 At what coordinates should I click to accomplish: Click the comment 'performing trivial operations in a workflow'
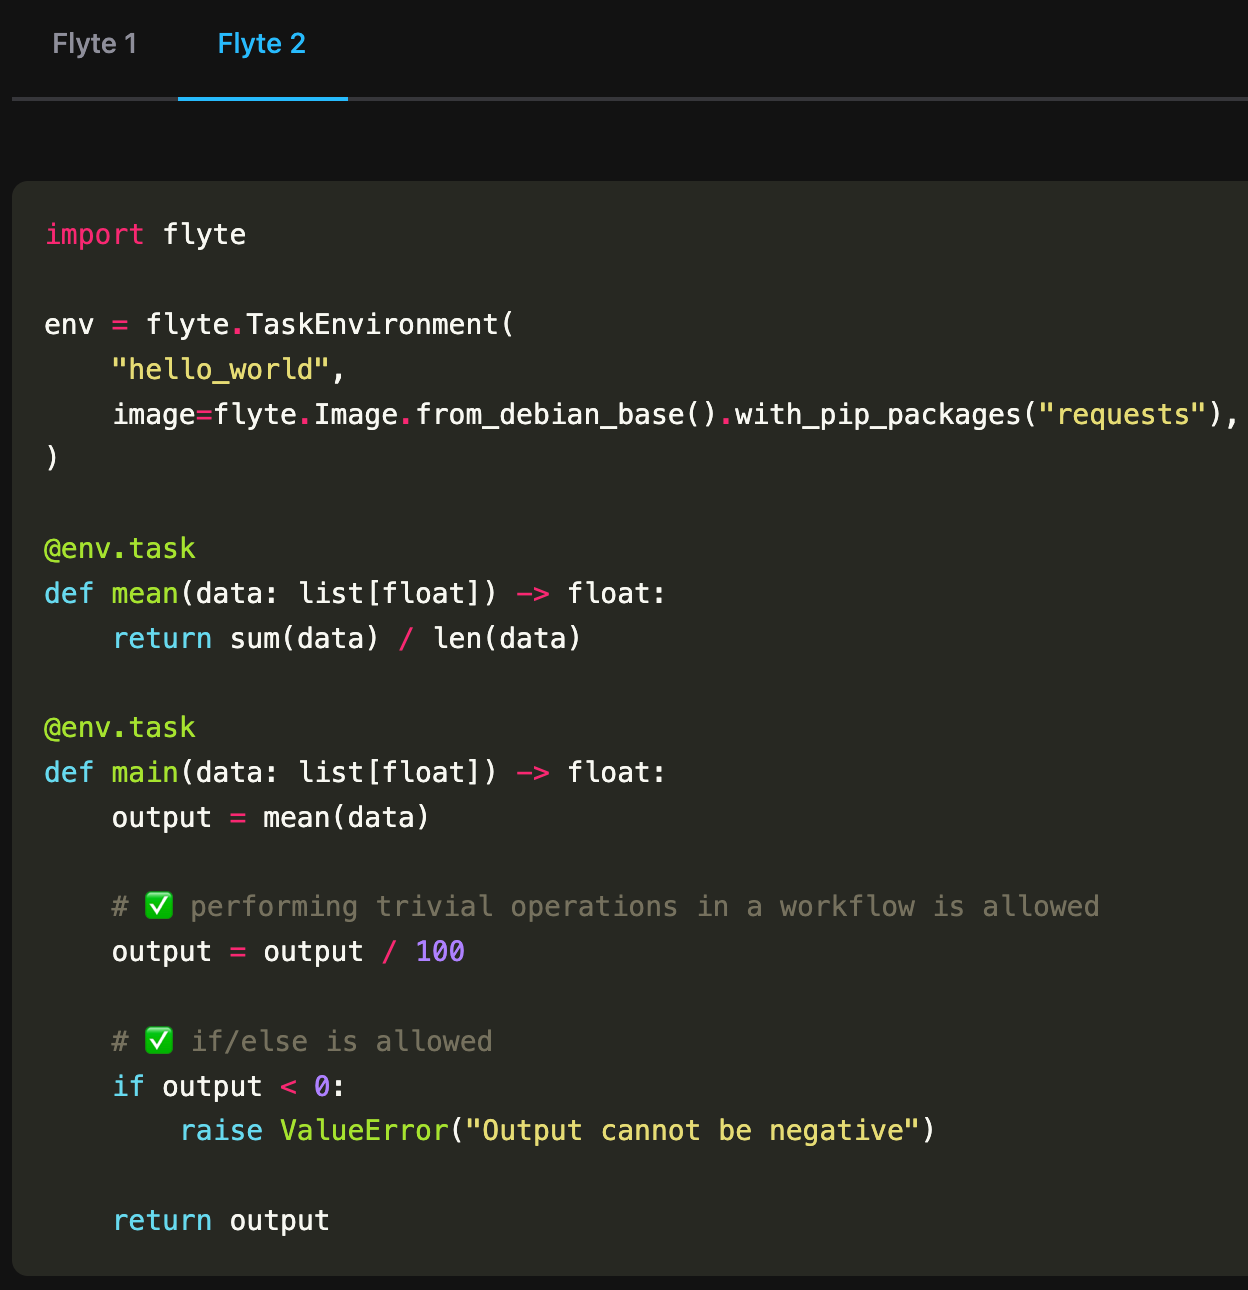tap(552, 906)
